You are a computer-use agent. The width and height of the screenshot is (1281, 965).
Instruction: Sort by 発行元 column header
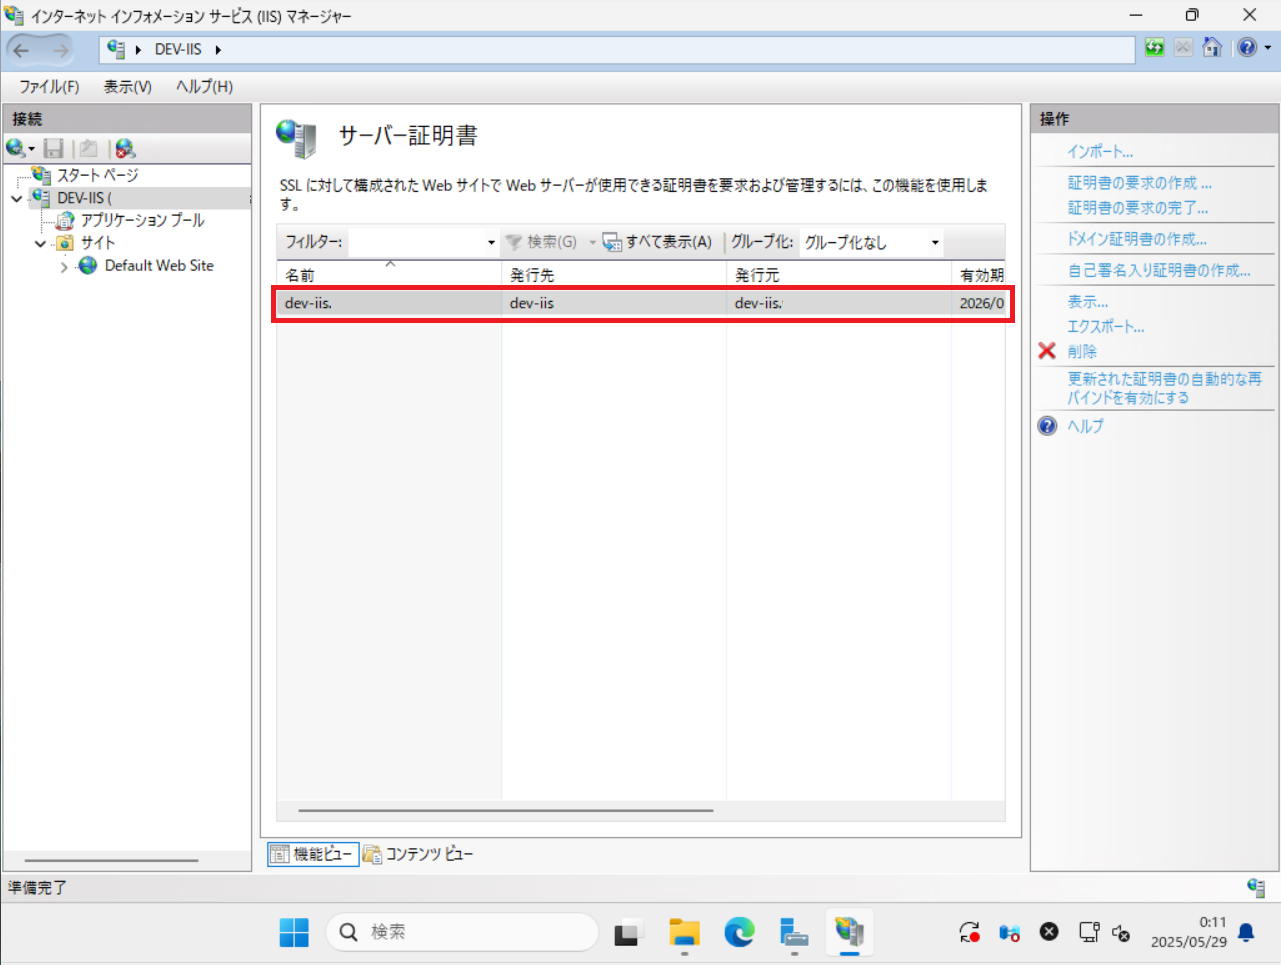pyautogui.click(x=838, y=274)
